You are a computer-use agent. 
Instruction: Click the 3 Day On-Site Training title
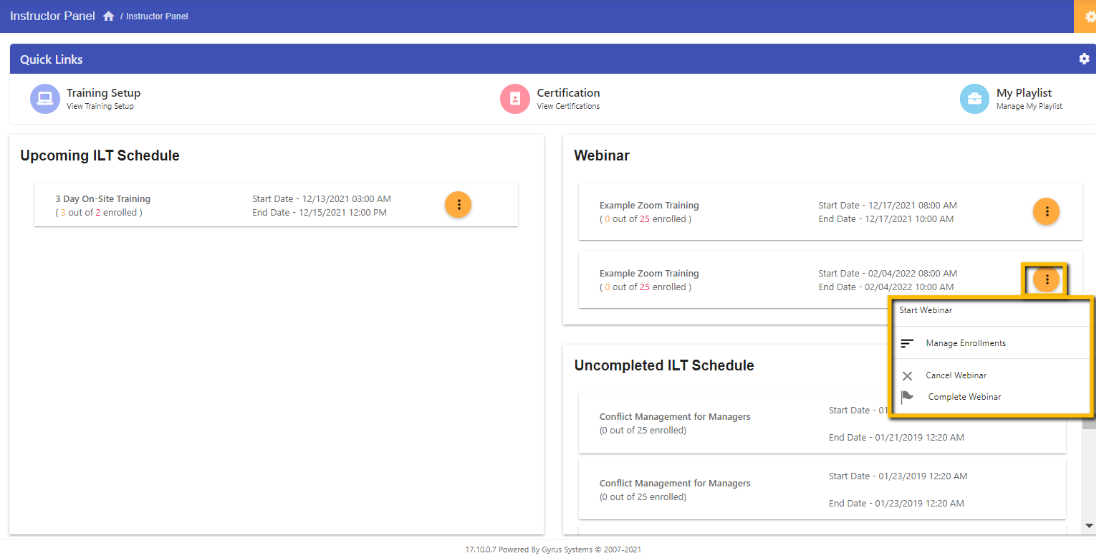tap(103, 199)
